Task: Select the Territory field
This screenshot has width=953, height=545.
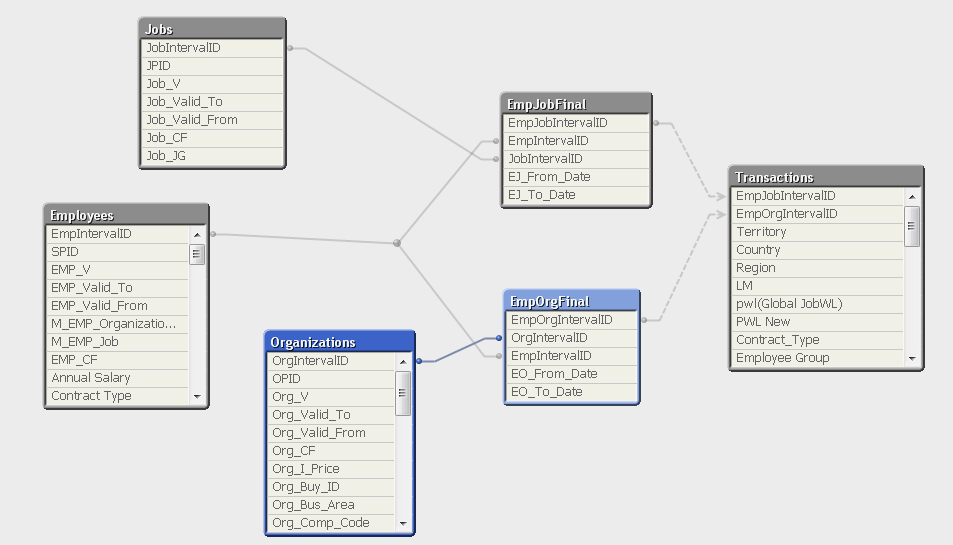Action: pyautogui.click(x=818, y=232)
